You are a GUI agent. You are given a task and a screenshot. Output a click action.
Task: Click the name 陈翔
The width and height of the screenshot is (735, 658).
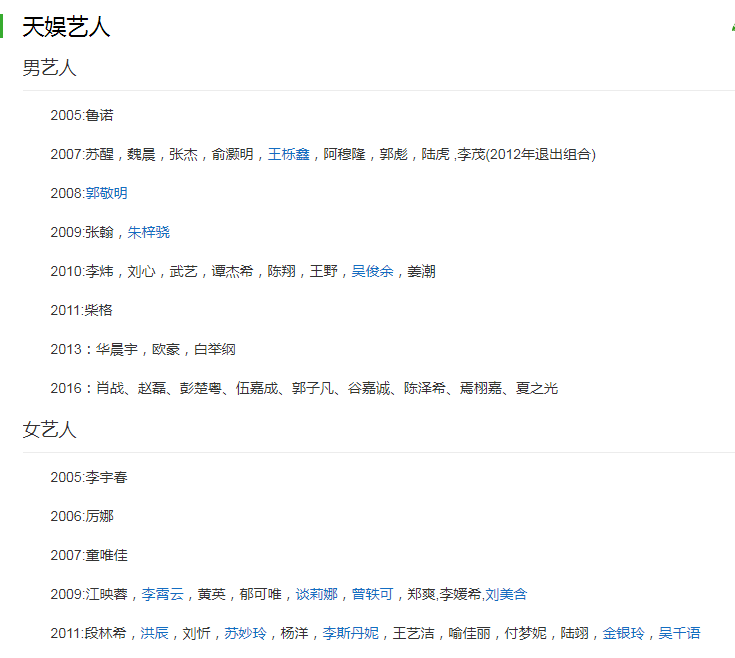(x=282, y=271)
